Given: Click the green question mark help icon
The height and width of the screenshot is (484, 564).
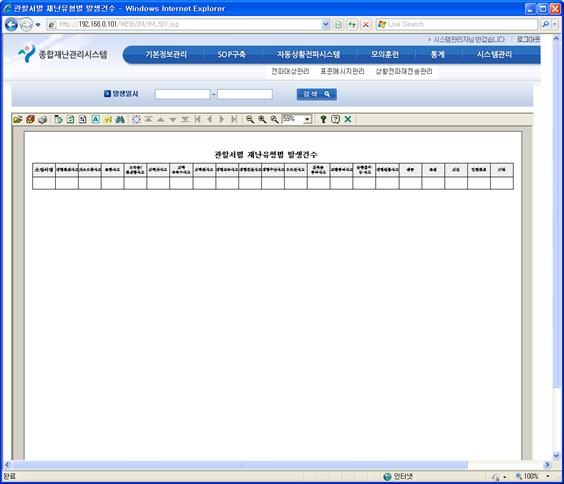Looking at the screenshot, I should coord(323,119).
